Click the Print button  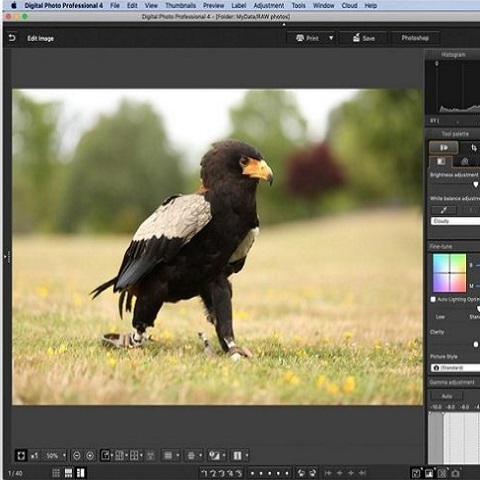pos(307,38)
